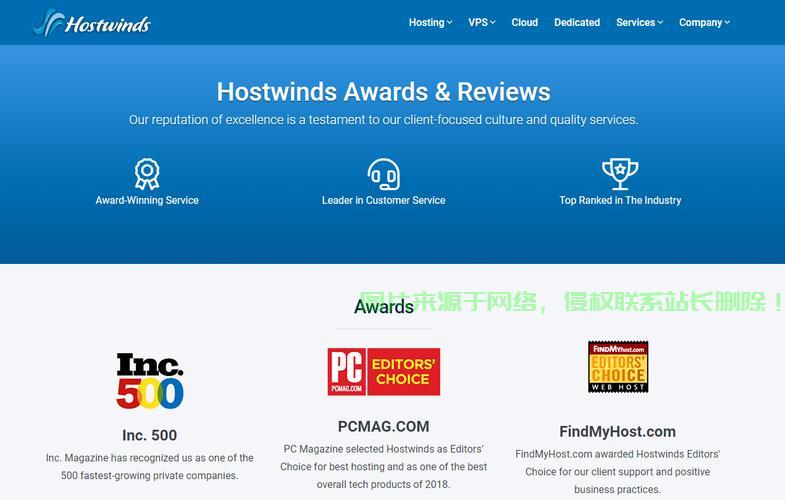This screenshot has width=785, height=500.
Task: Click the Inc. 500 title
Action: coord(149,435)
